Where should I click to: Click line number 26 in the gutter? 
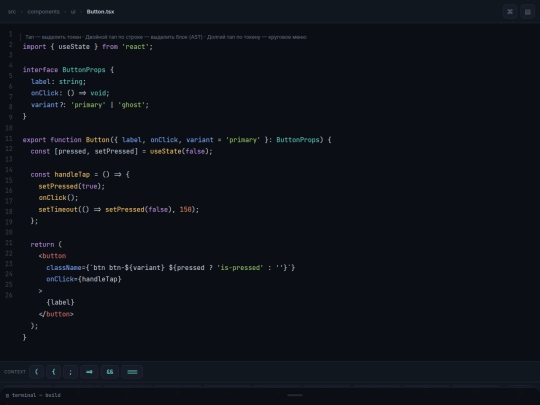tap(9, 295)
